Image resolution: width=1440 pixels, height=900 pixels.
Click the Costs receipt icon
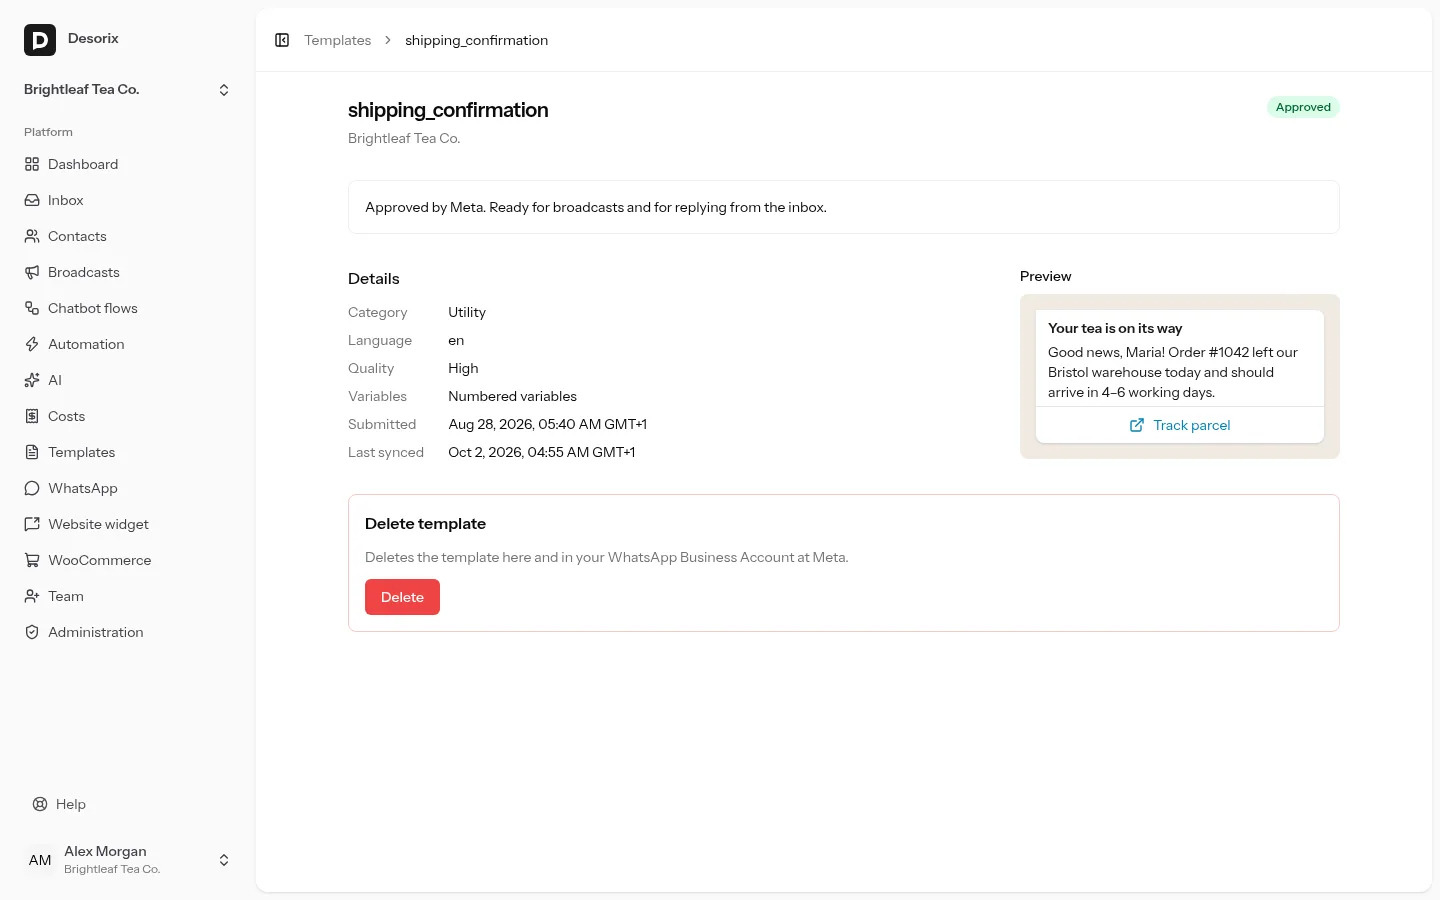pos(32,416)
